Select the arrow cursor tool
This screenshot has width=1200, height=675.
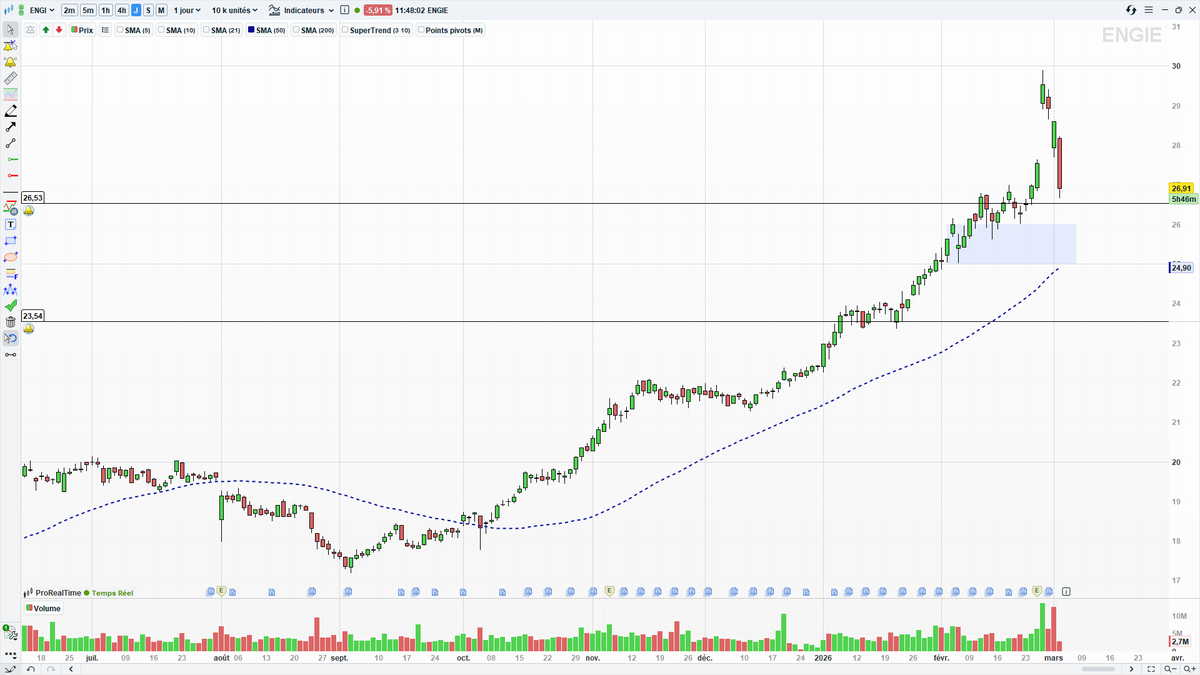pyautogui.click(x=11, y=30)
